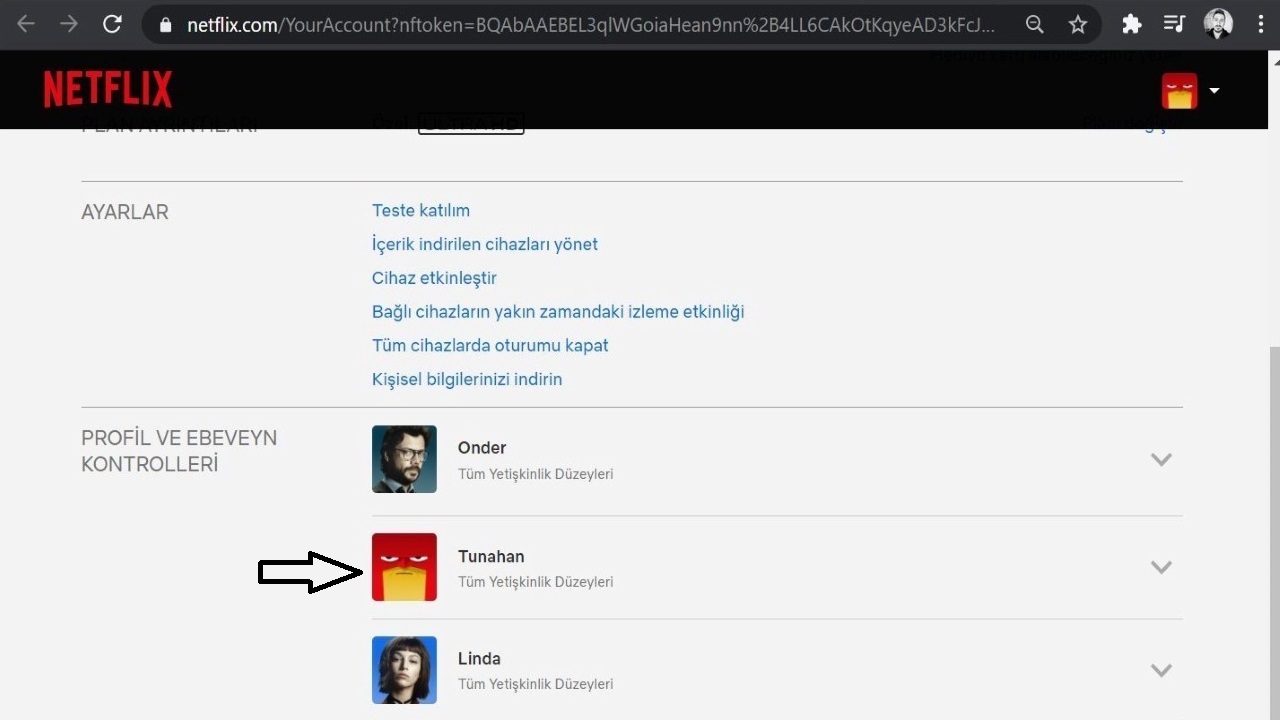
Task: Expand the header account menu caret
Action: 1214,91
